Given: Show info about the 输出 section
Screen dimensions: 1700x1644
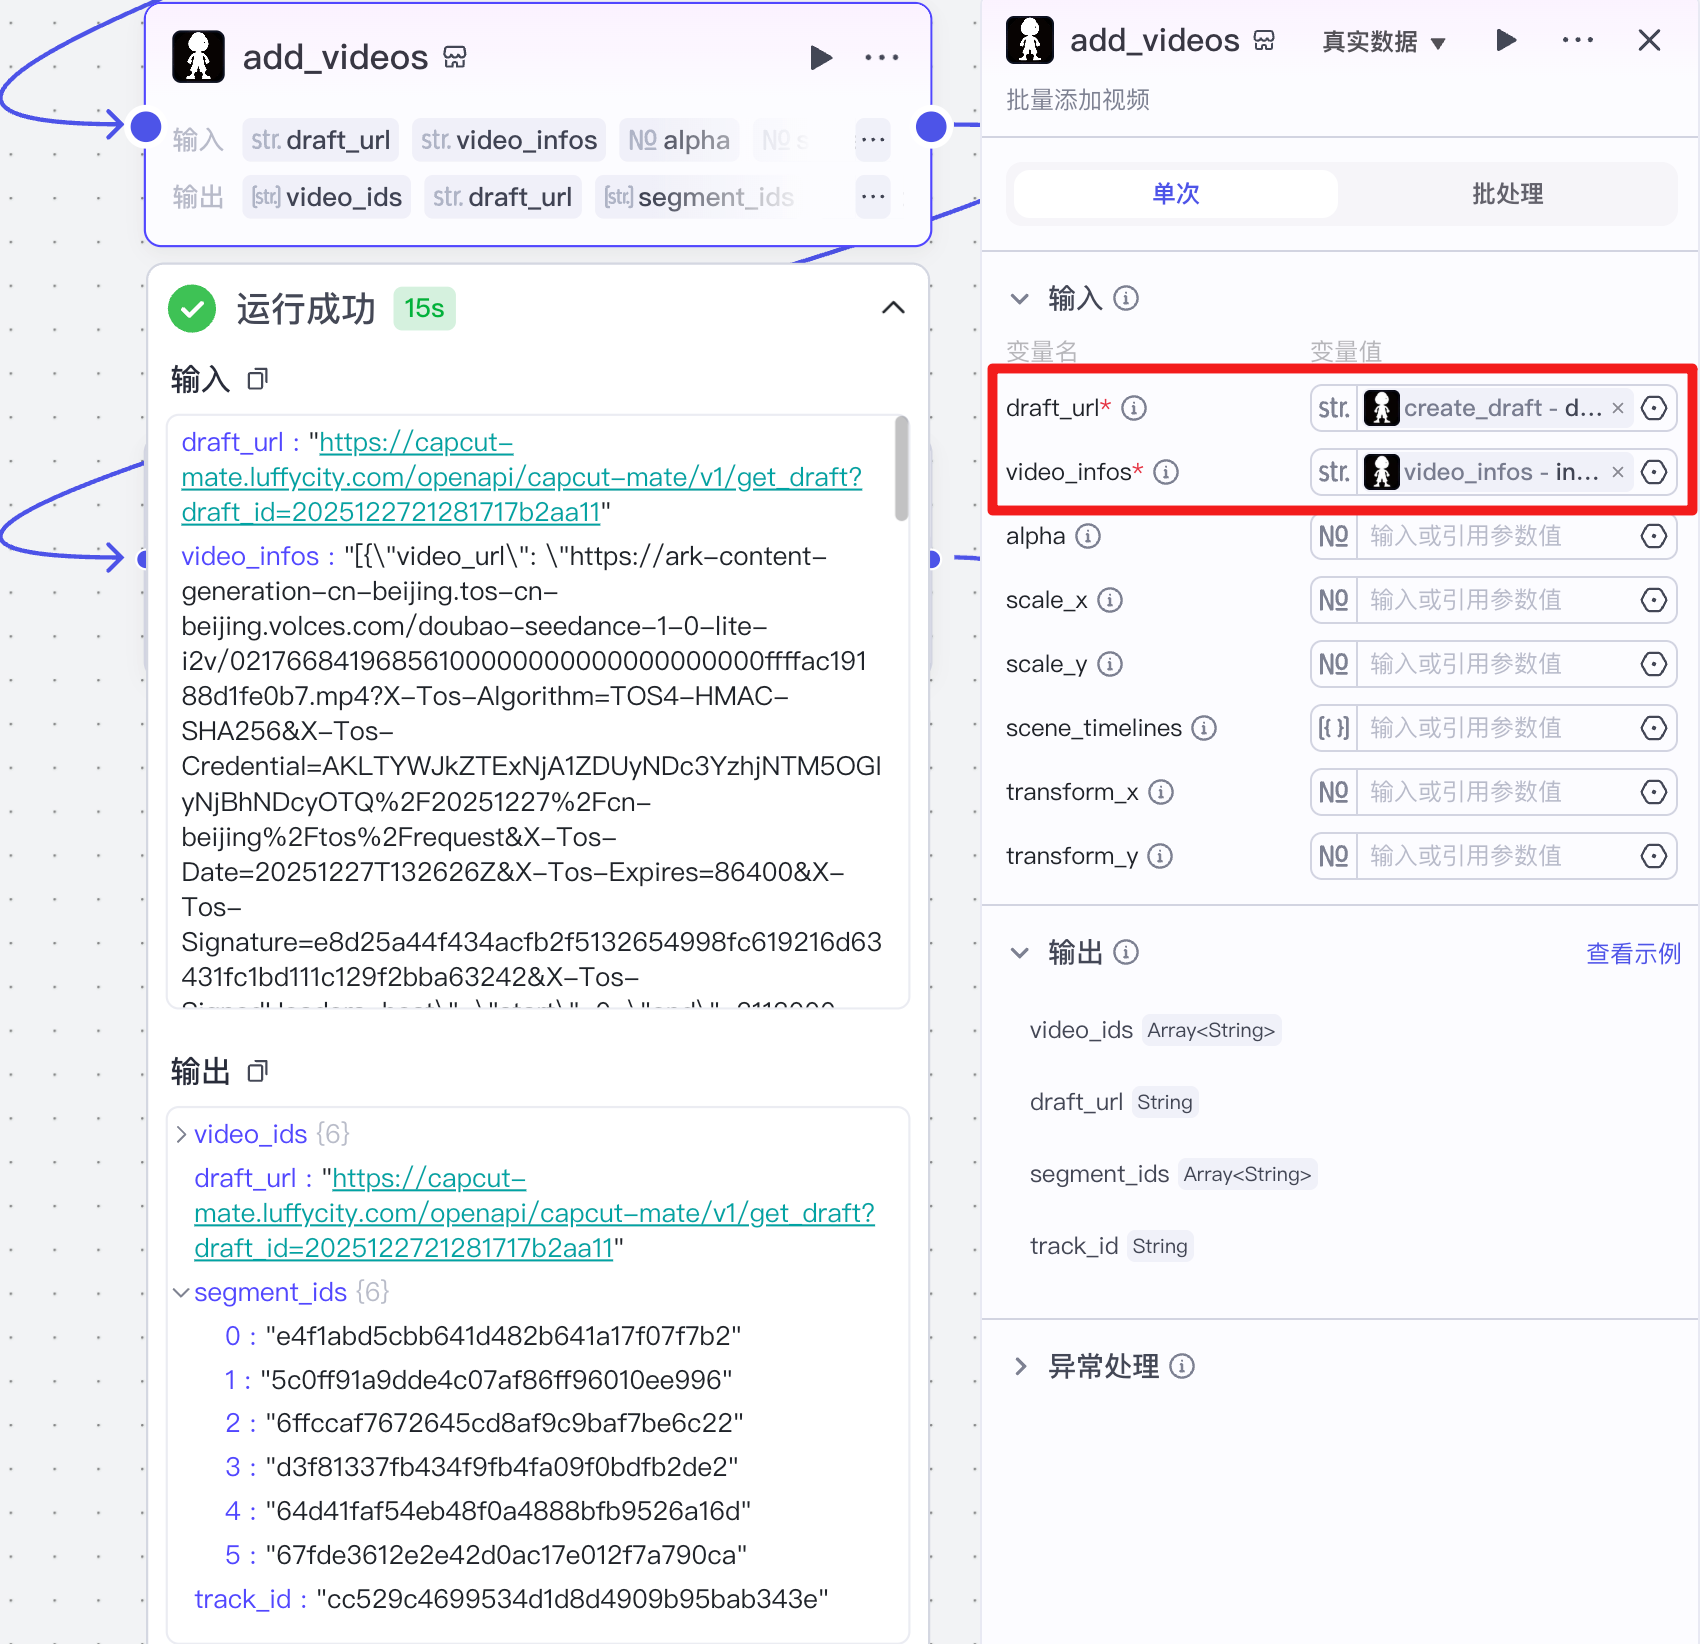Looking at the screenshot, I should coord(1126,952).
